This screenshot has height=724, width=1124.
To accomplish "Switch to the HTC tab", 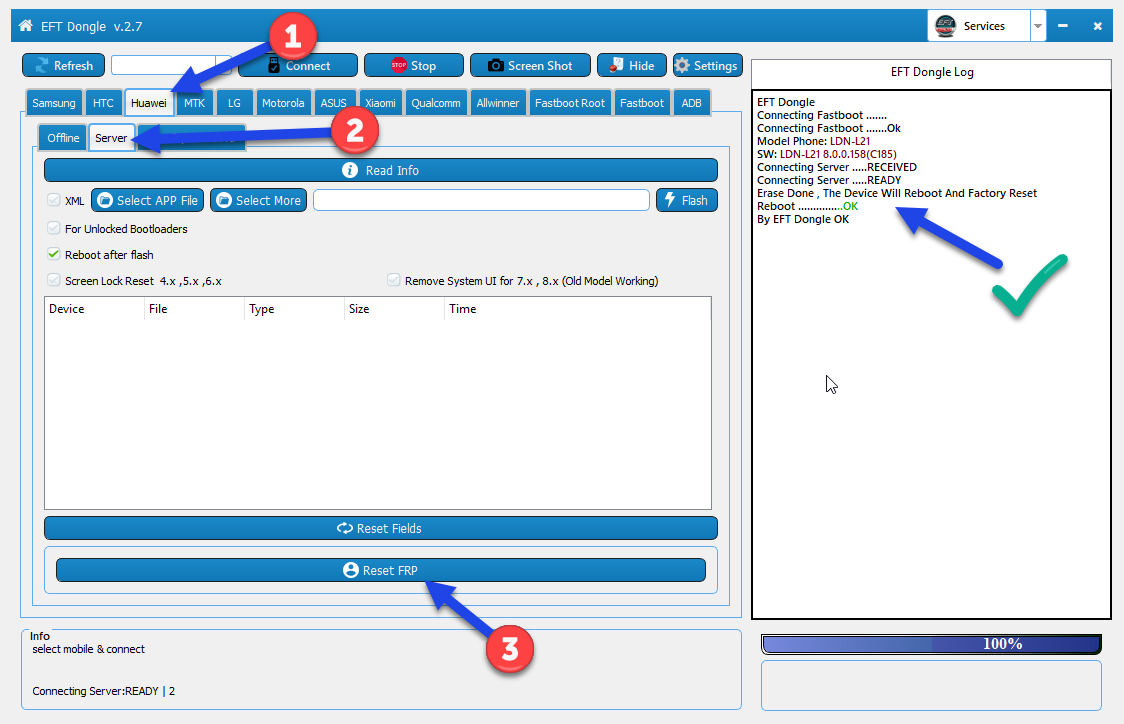I will tap(103, 103).
